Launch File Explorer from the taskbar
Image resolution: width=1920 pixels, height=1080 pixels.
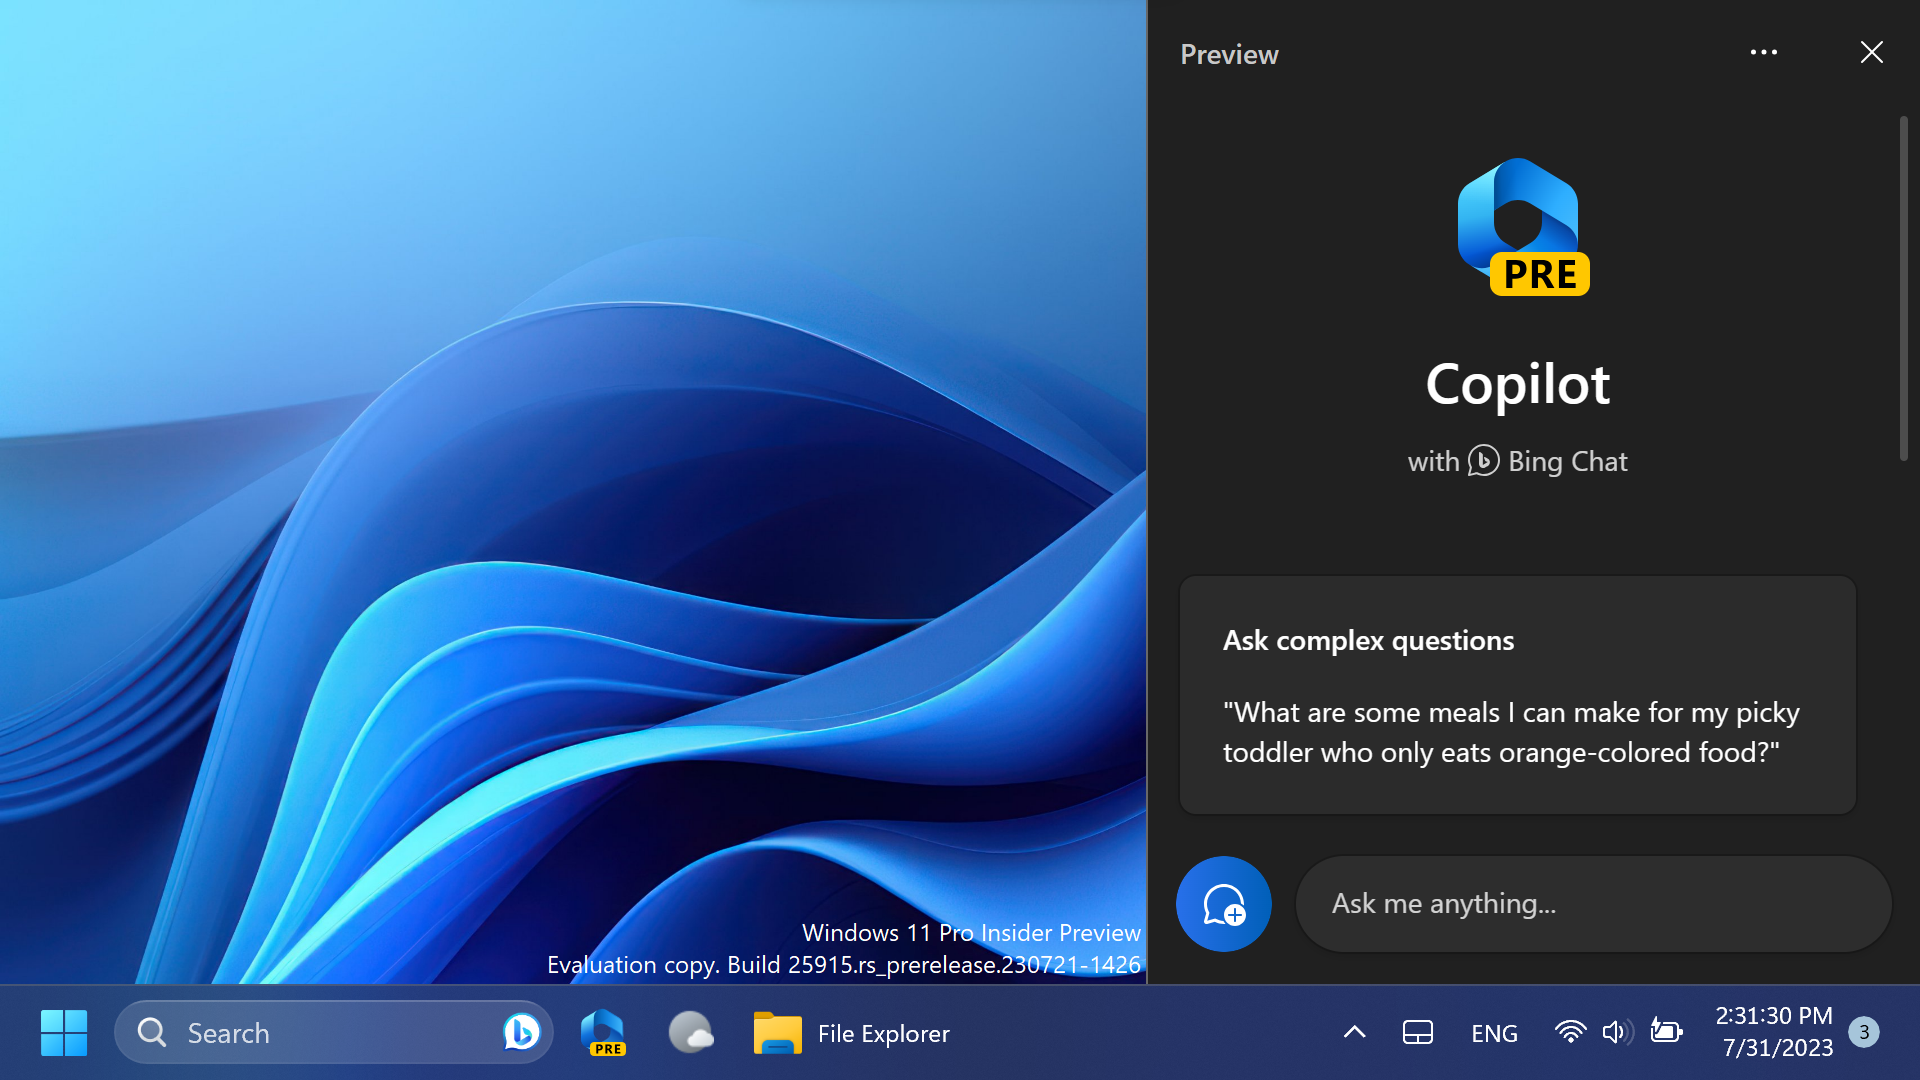click(852, 1032)
